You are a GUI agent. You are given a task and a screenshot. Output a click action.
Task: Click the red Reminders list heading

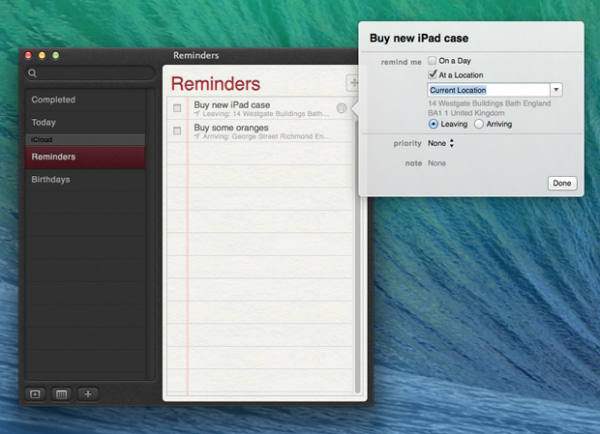[215, 84]
